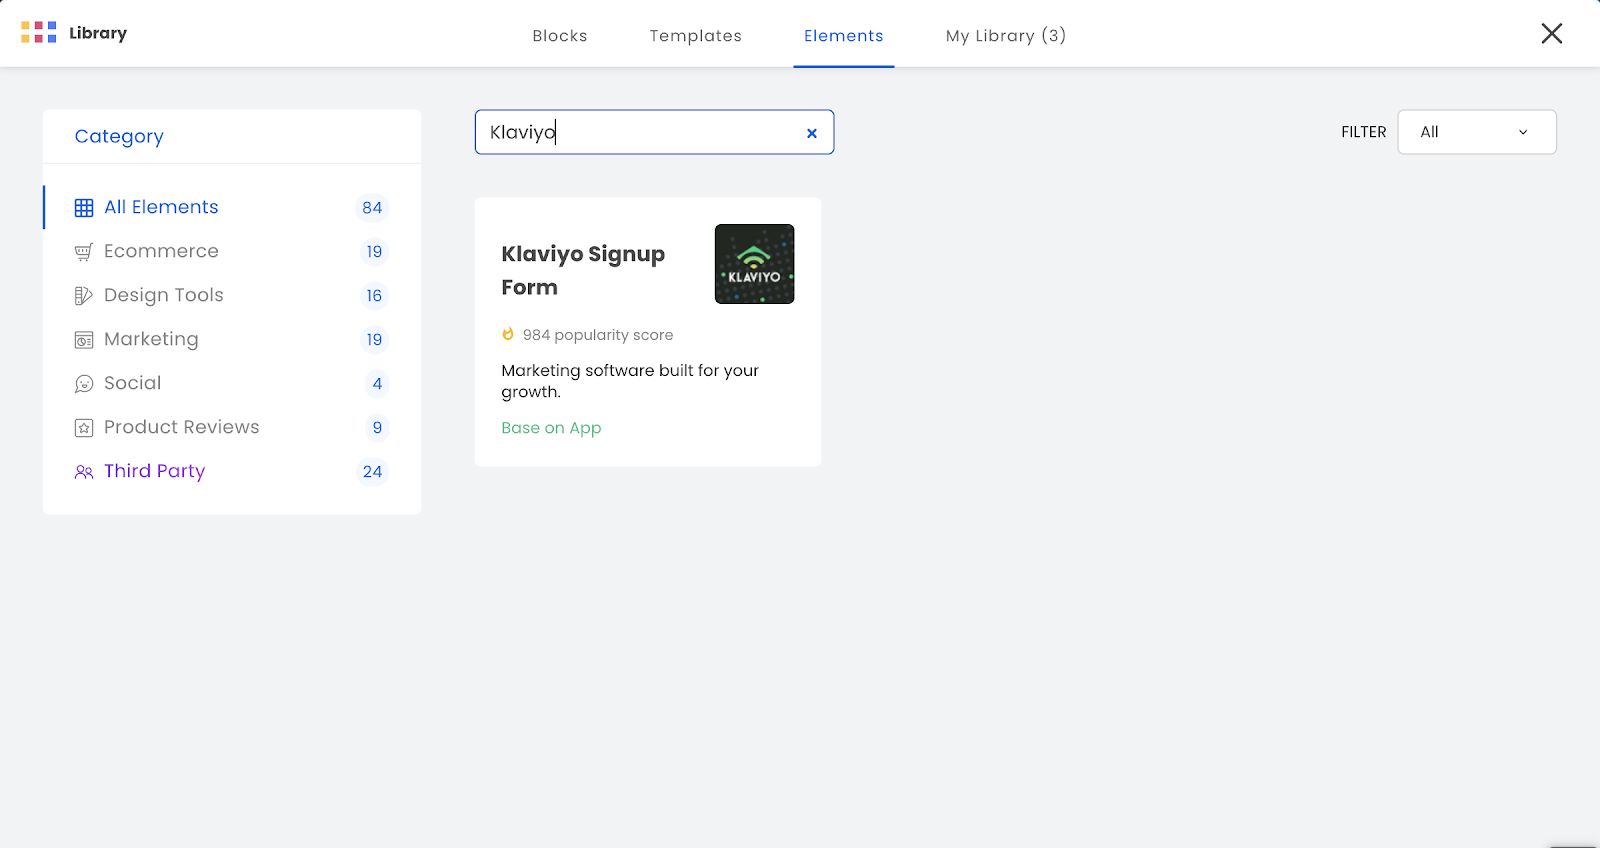
Task: Switch to the Blocks tab
Action: point(560,36)
